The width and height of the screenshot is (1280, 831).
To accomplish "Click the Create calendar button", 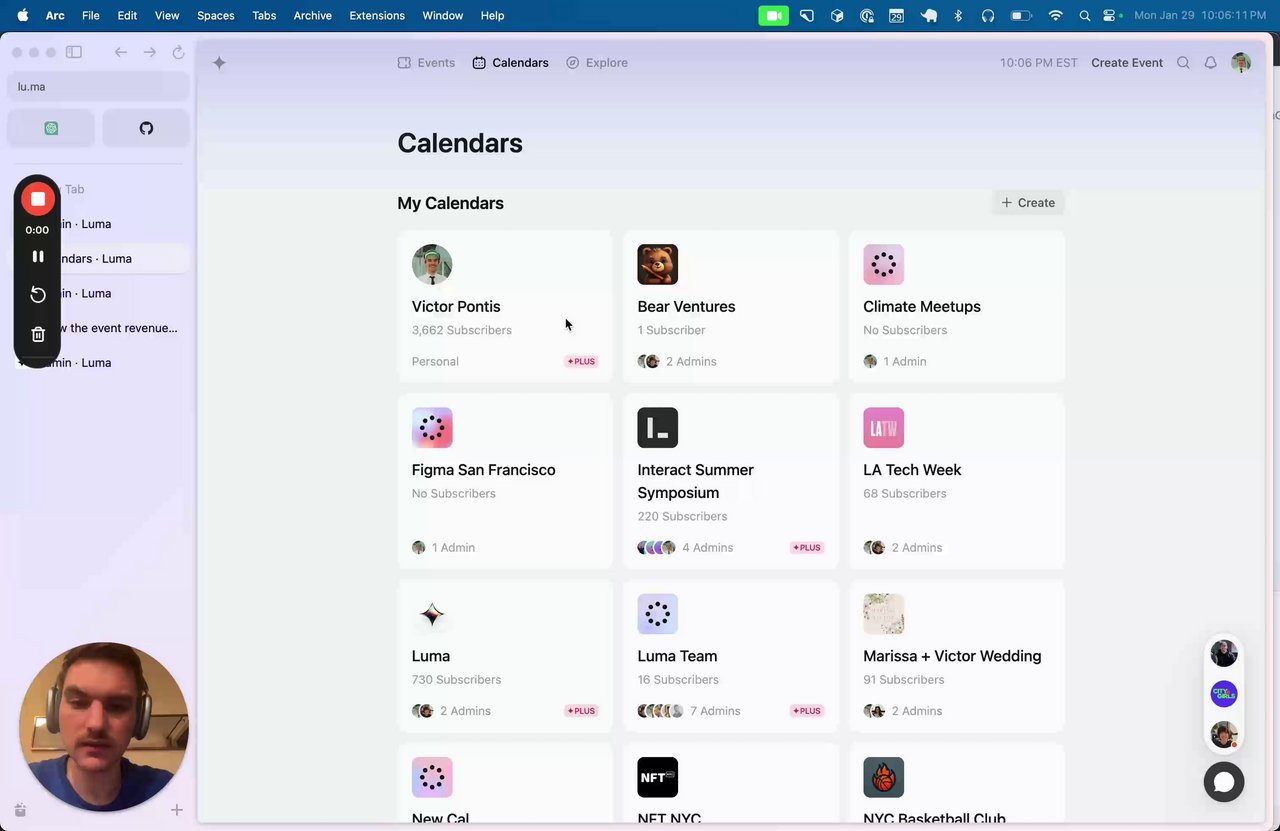I will pos(1028,202).
